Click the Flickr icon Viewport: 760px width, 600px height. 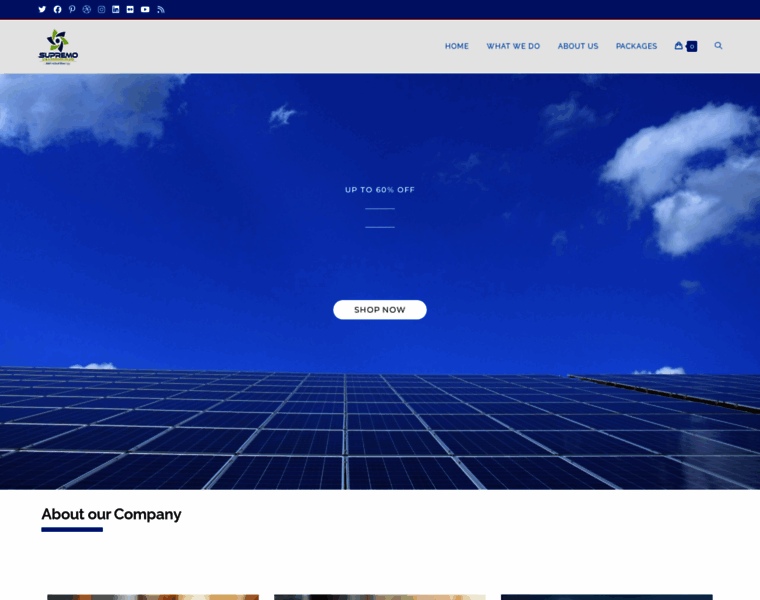[x=130, y=9]
